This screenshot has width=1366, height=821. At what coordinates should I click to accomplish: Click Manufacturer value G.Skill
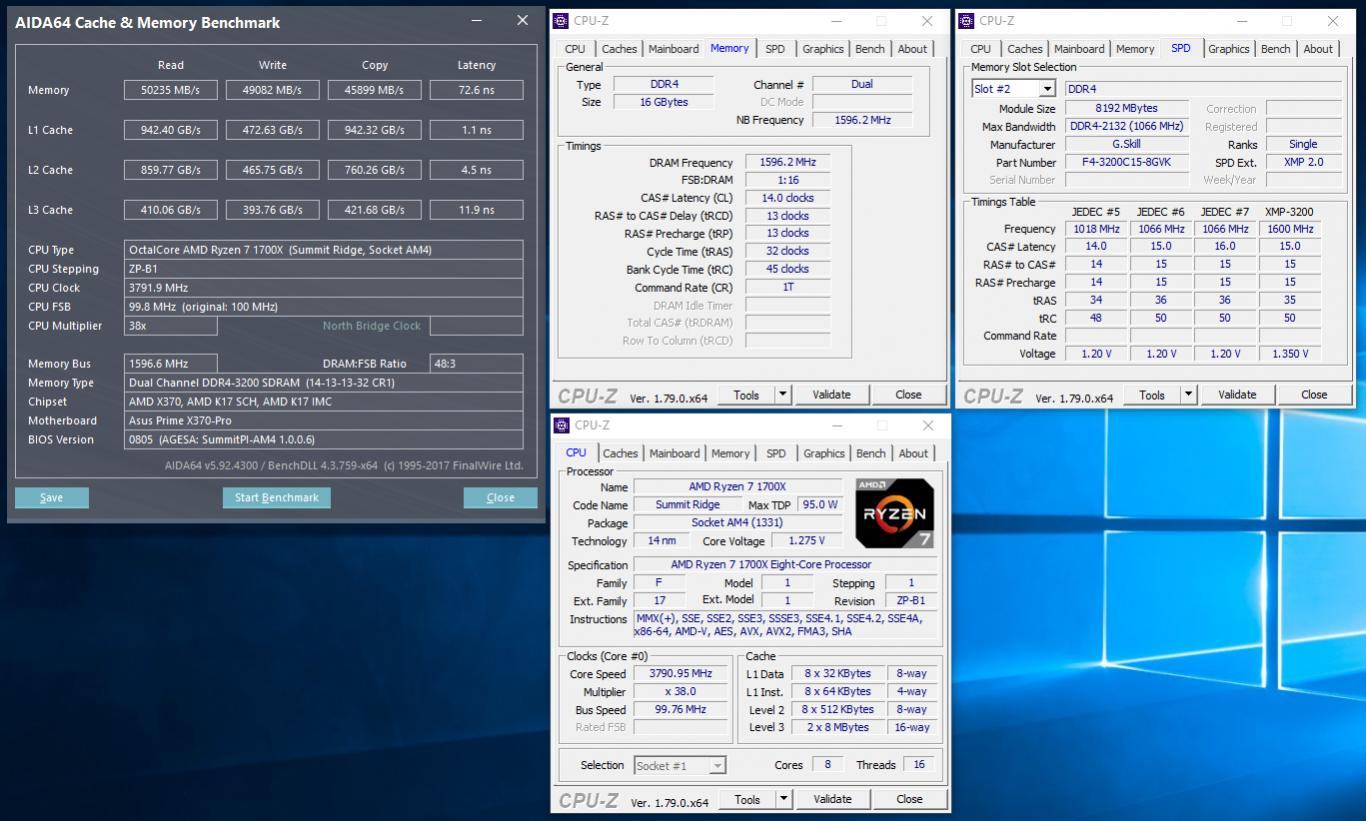[1127, 145]
